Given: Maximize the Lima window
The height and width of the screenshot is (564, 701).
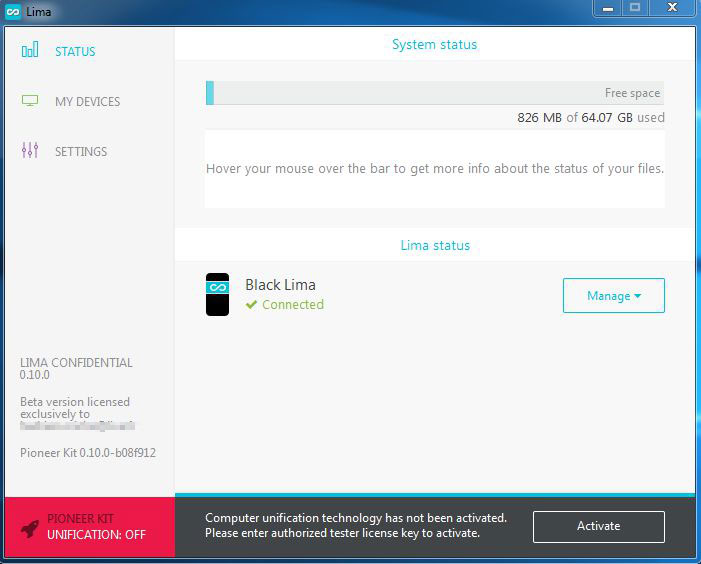Looking at the screenshot, I should [634, 8].
